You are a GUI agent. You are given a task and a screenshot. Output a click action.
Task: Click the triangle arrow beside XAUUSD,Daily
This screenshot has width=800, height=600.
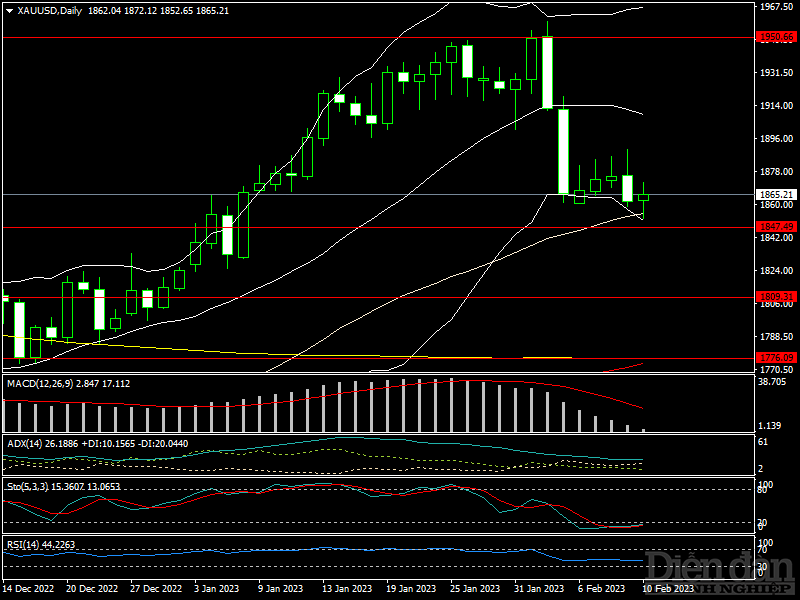(x=9, y=11)
